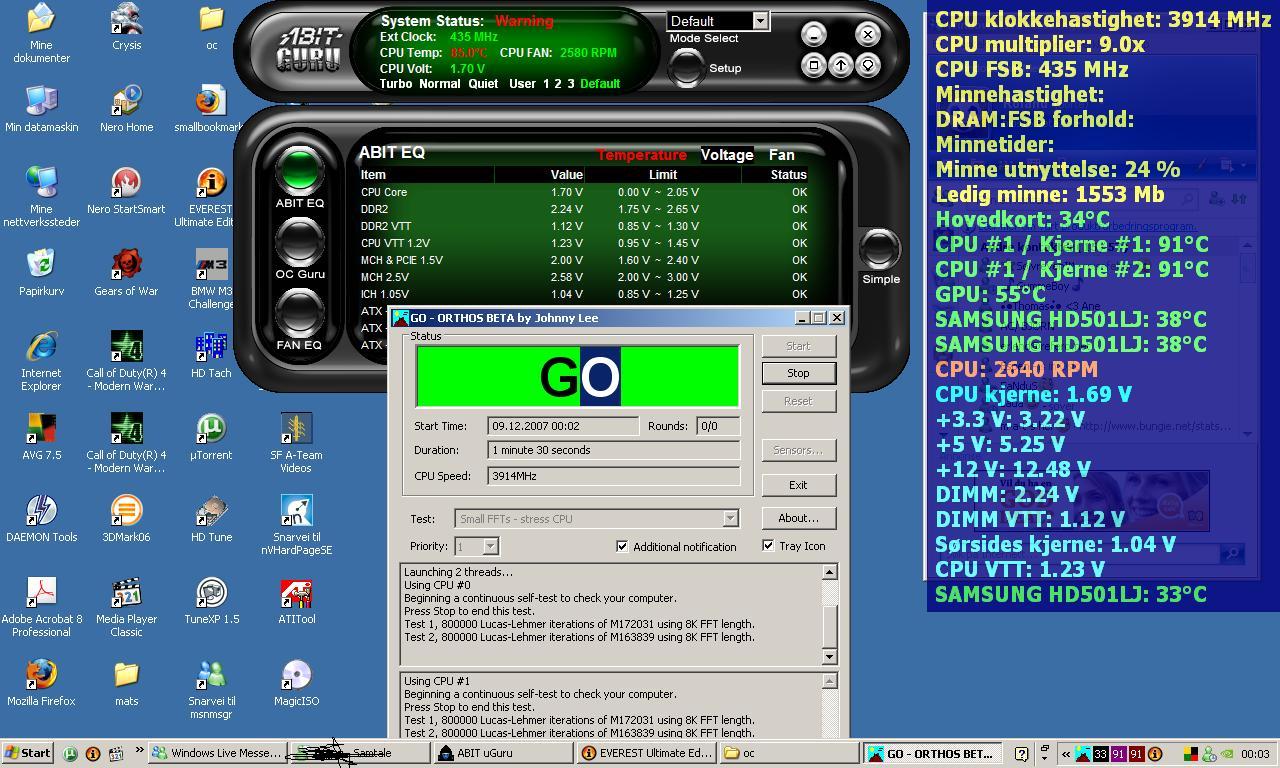Open BMW M3 Challenge shortcut
This screenshot has height=768, width=1280.
click(x=211, y=279)
